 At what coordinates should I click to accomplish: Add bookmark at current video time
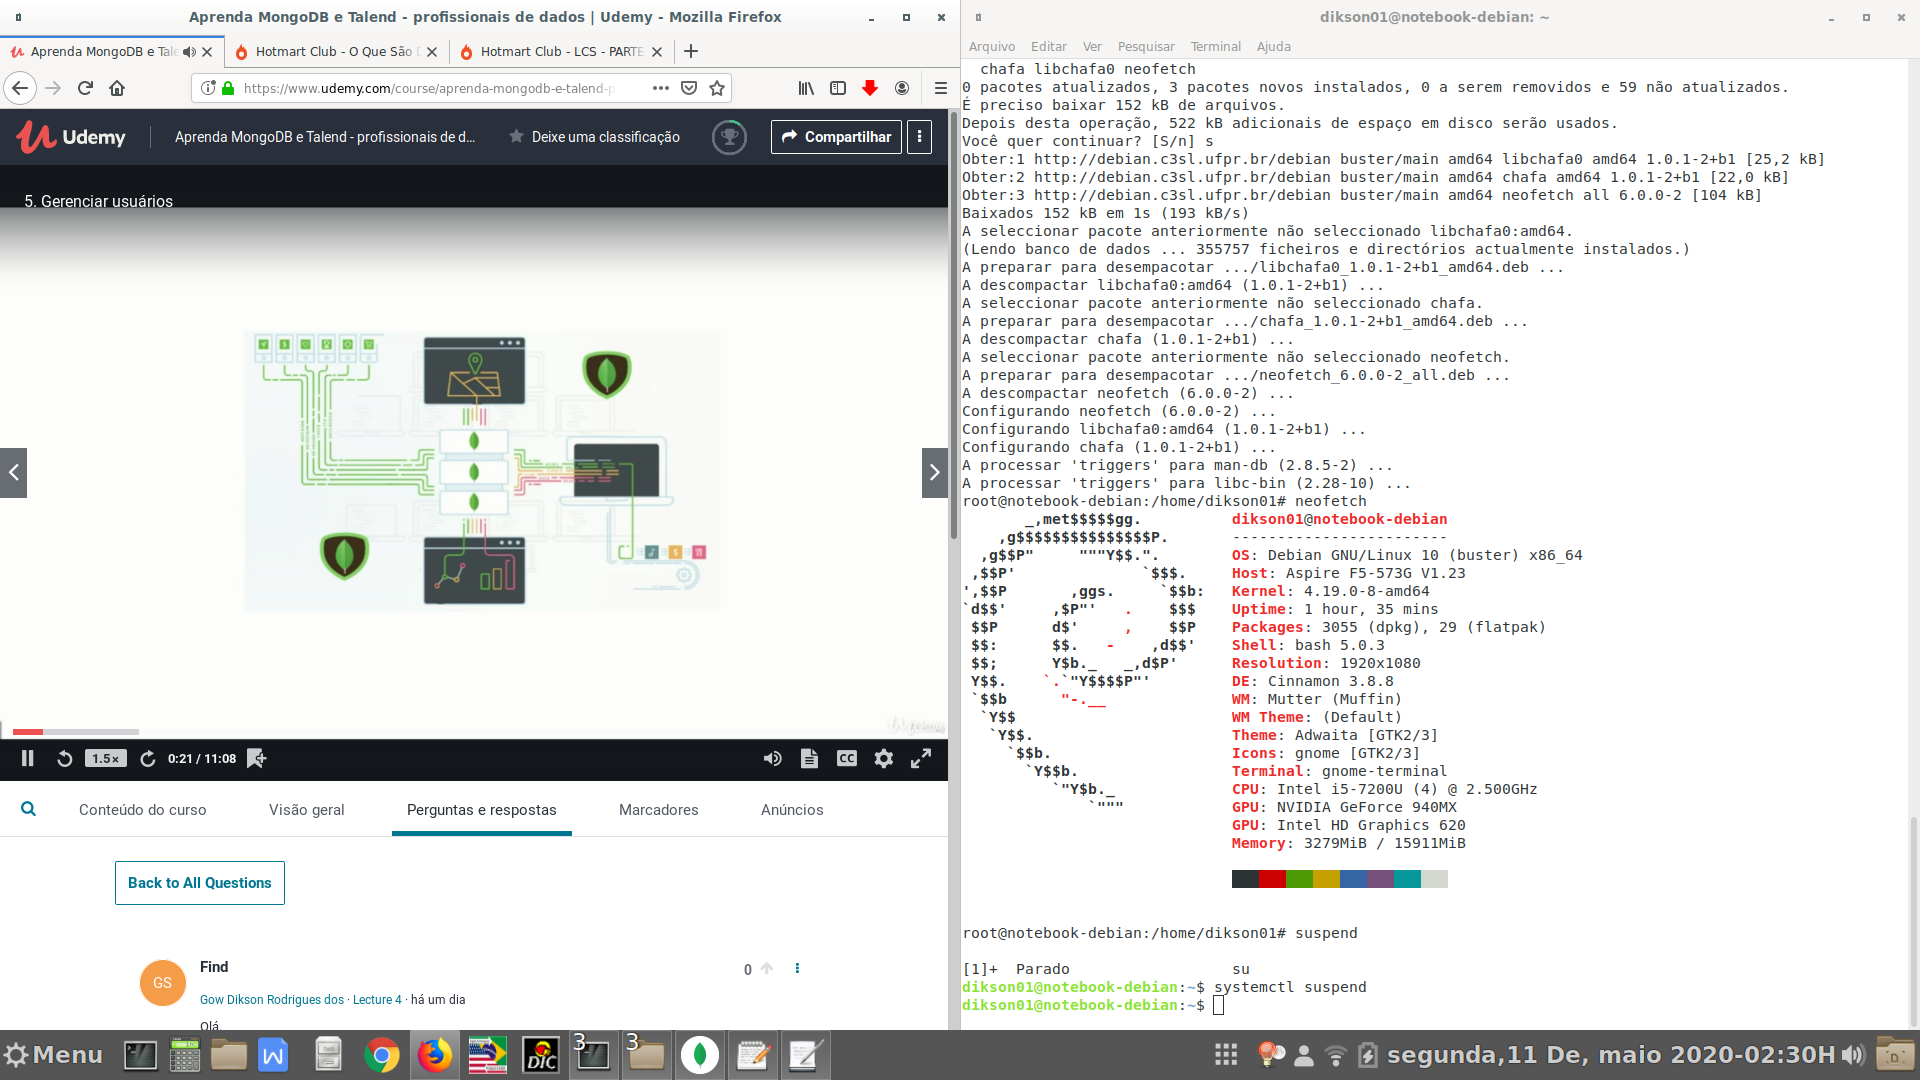click(256, 759)
